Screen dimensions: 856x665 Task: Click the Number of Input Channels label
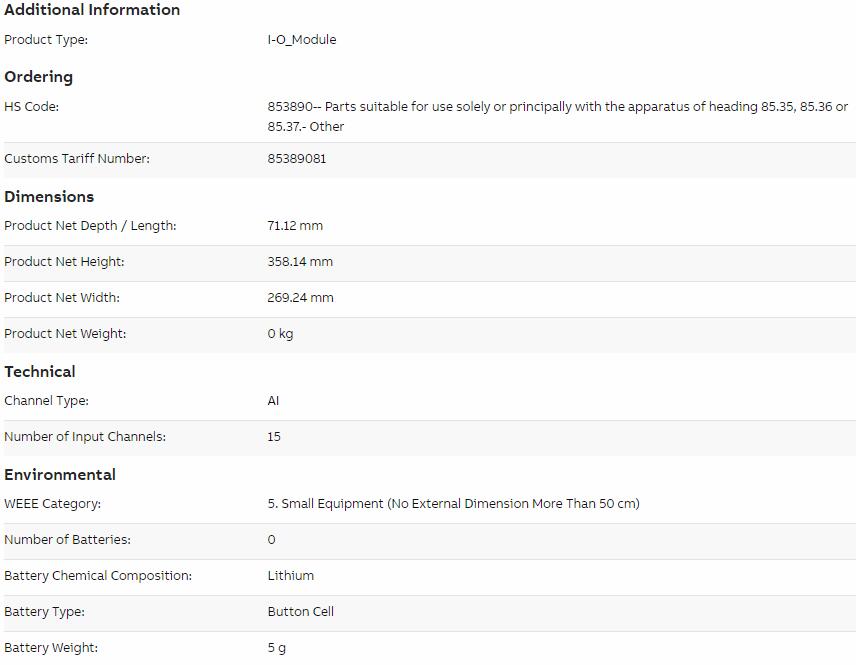click(85, 437)
